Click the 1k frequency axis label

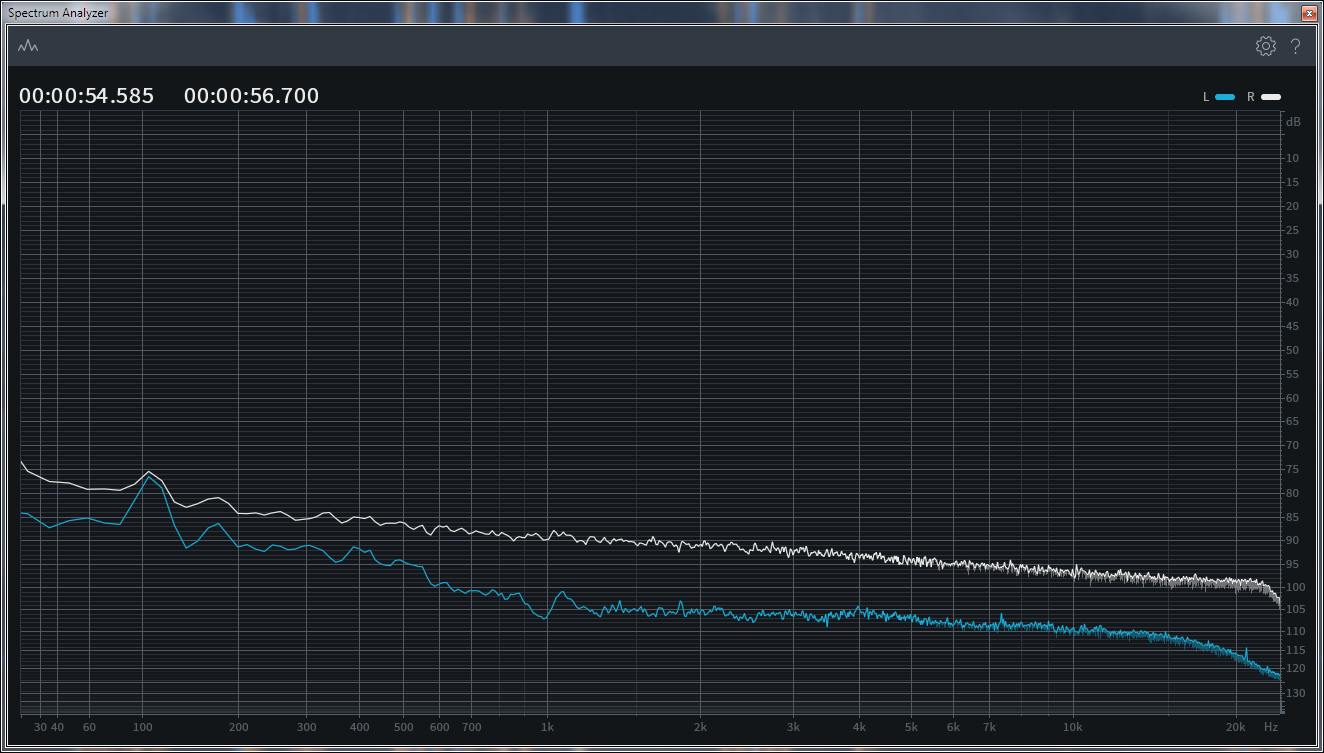(x=547, y=727)
